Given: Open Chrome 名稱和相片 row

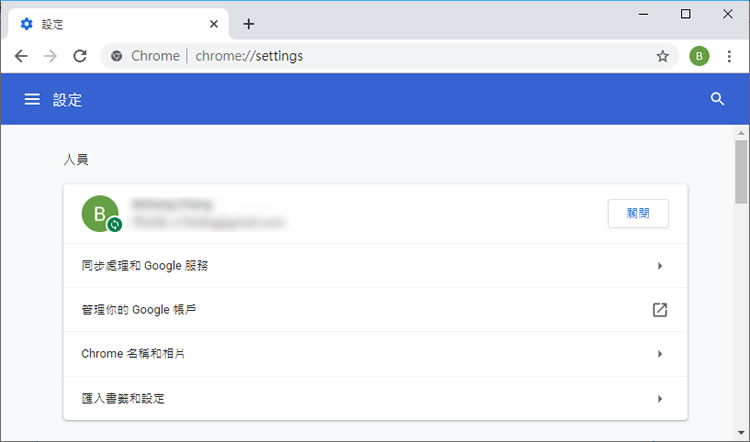Looking at the screenshot, I should pyautogui.click(x=375, y=354).
